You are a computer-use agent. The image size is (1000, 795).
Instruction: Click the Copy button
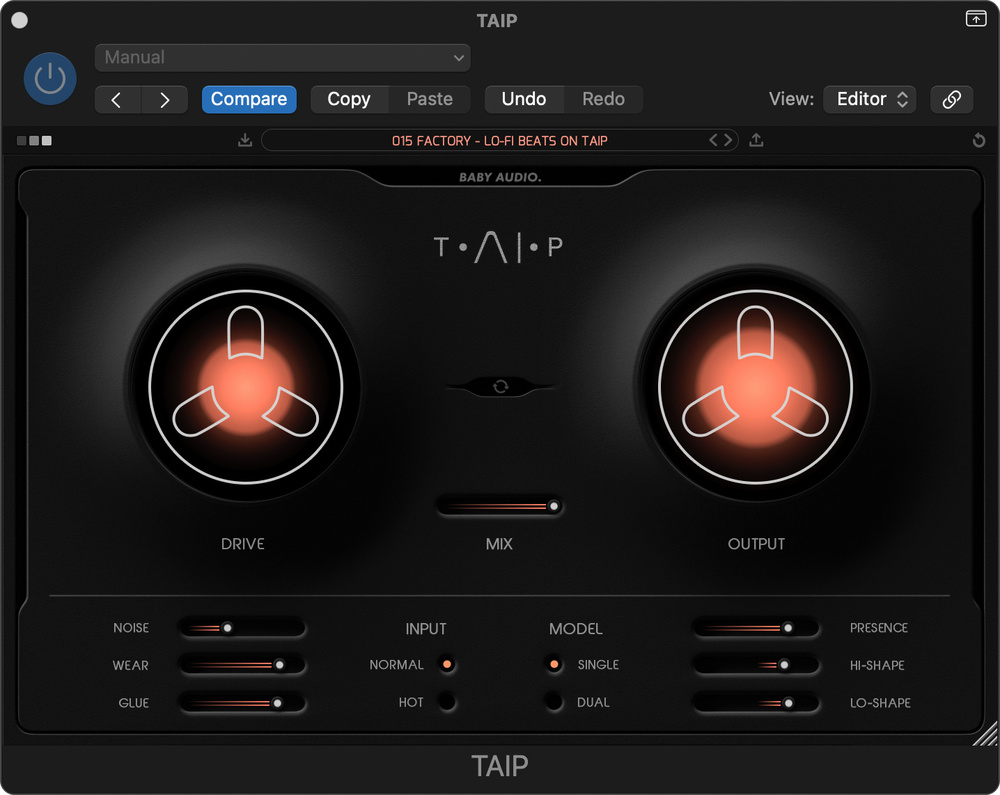coord(348,99)
